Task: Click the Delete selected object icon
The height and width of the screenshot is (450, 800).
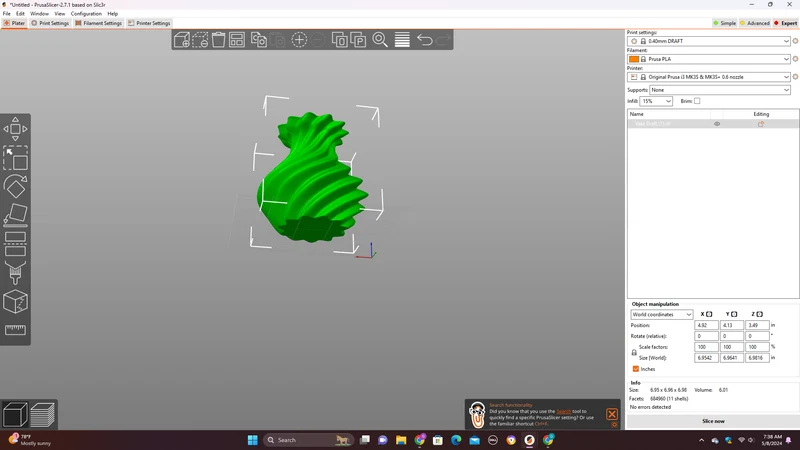Action: [x=200, y=40]
